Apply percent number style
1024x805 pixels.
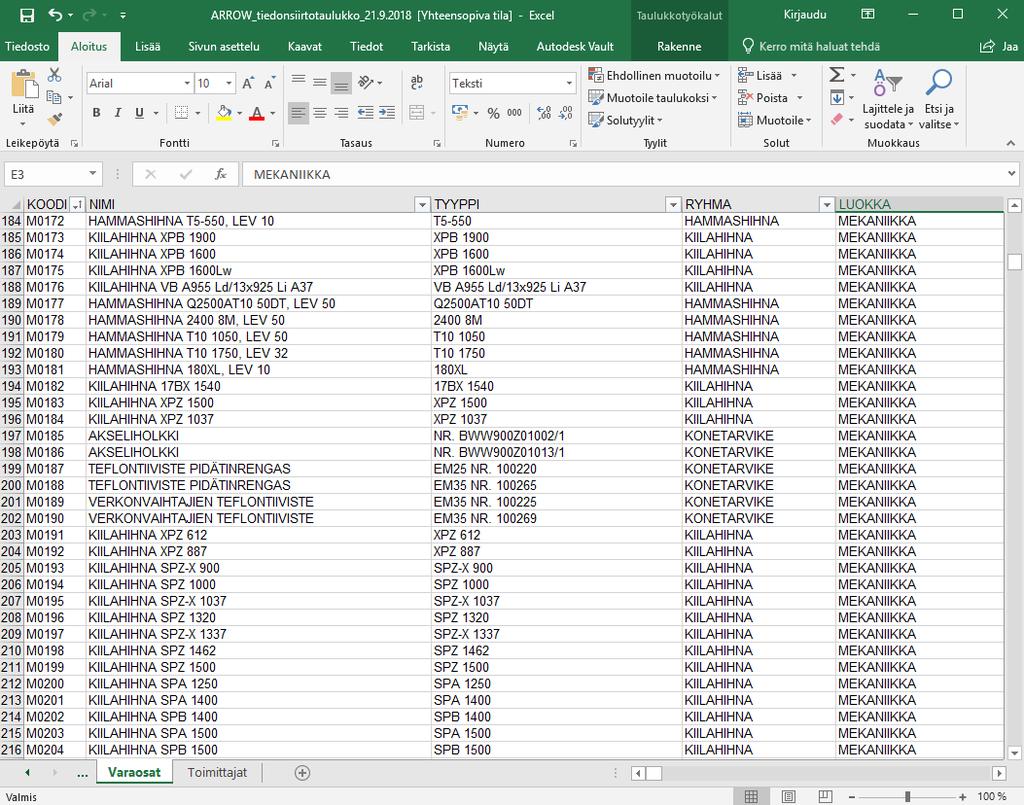pyautogui.click(x=494, y=113)
